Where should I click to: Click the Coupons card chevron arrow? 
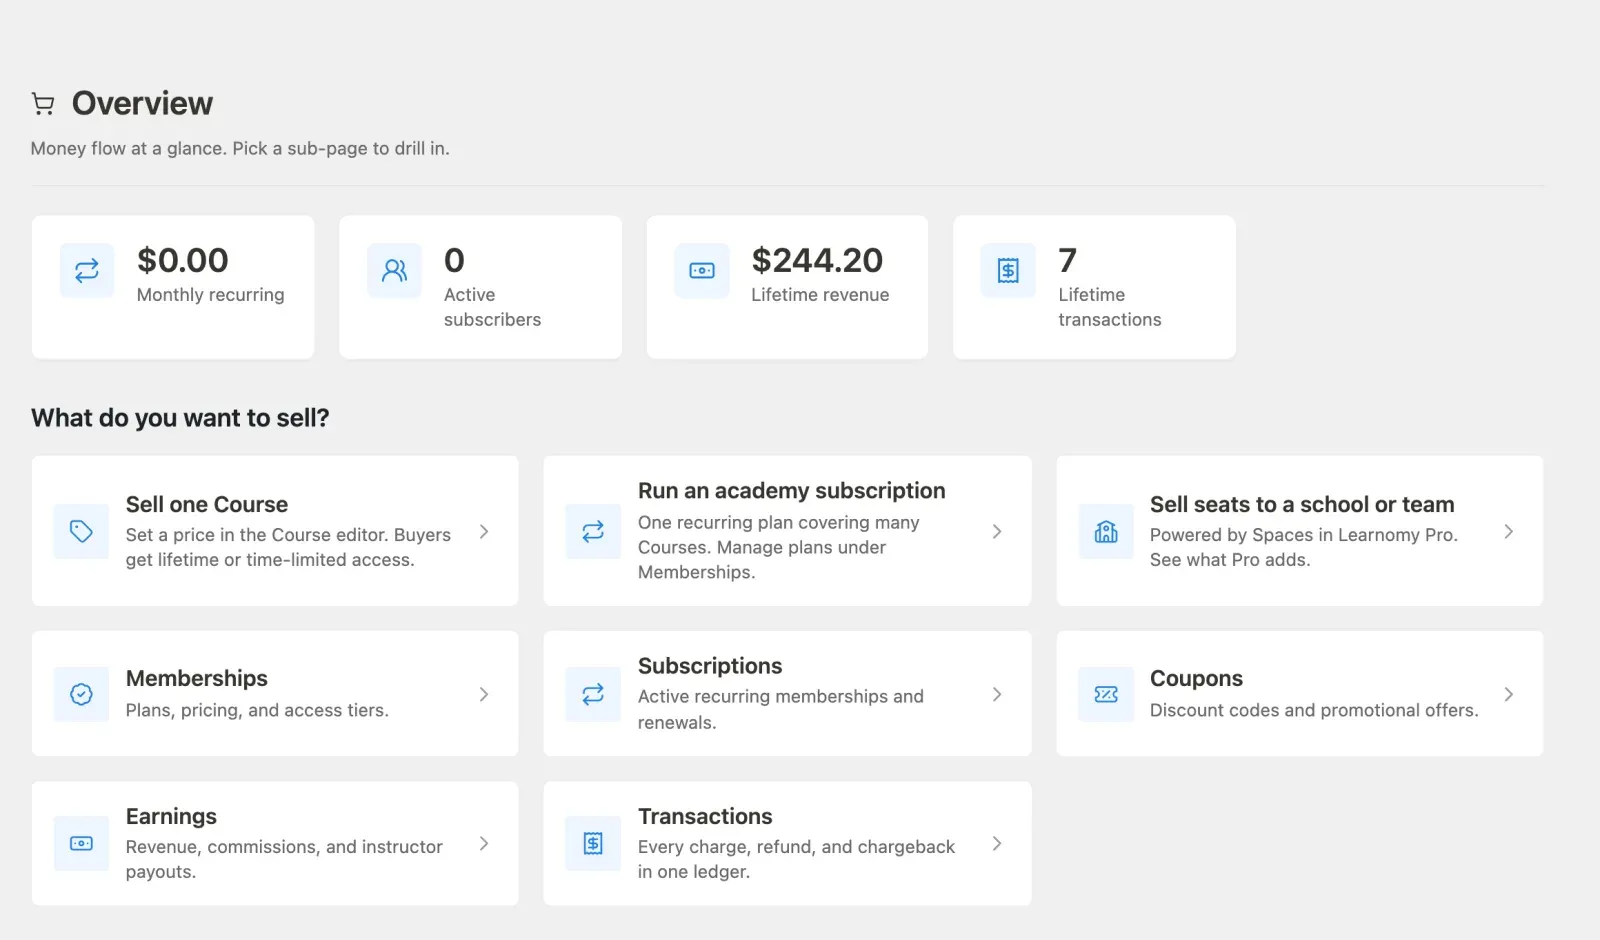tap(1509, 694)
